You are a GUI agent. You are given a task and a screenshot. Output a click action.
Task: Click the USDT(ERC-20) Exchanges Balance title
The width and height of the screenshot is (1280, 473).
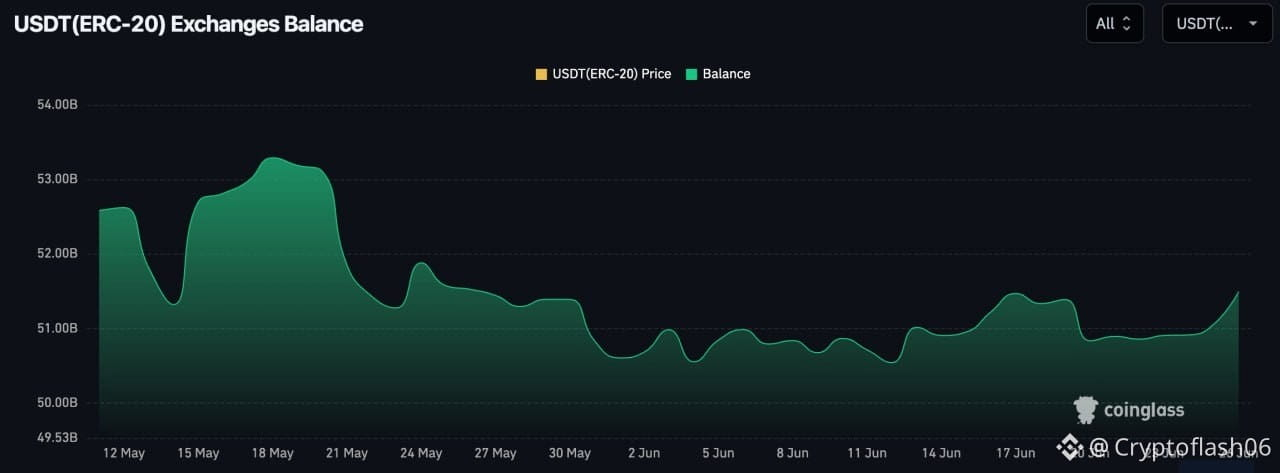pyautogui.click(x=188, y=24)
